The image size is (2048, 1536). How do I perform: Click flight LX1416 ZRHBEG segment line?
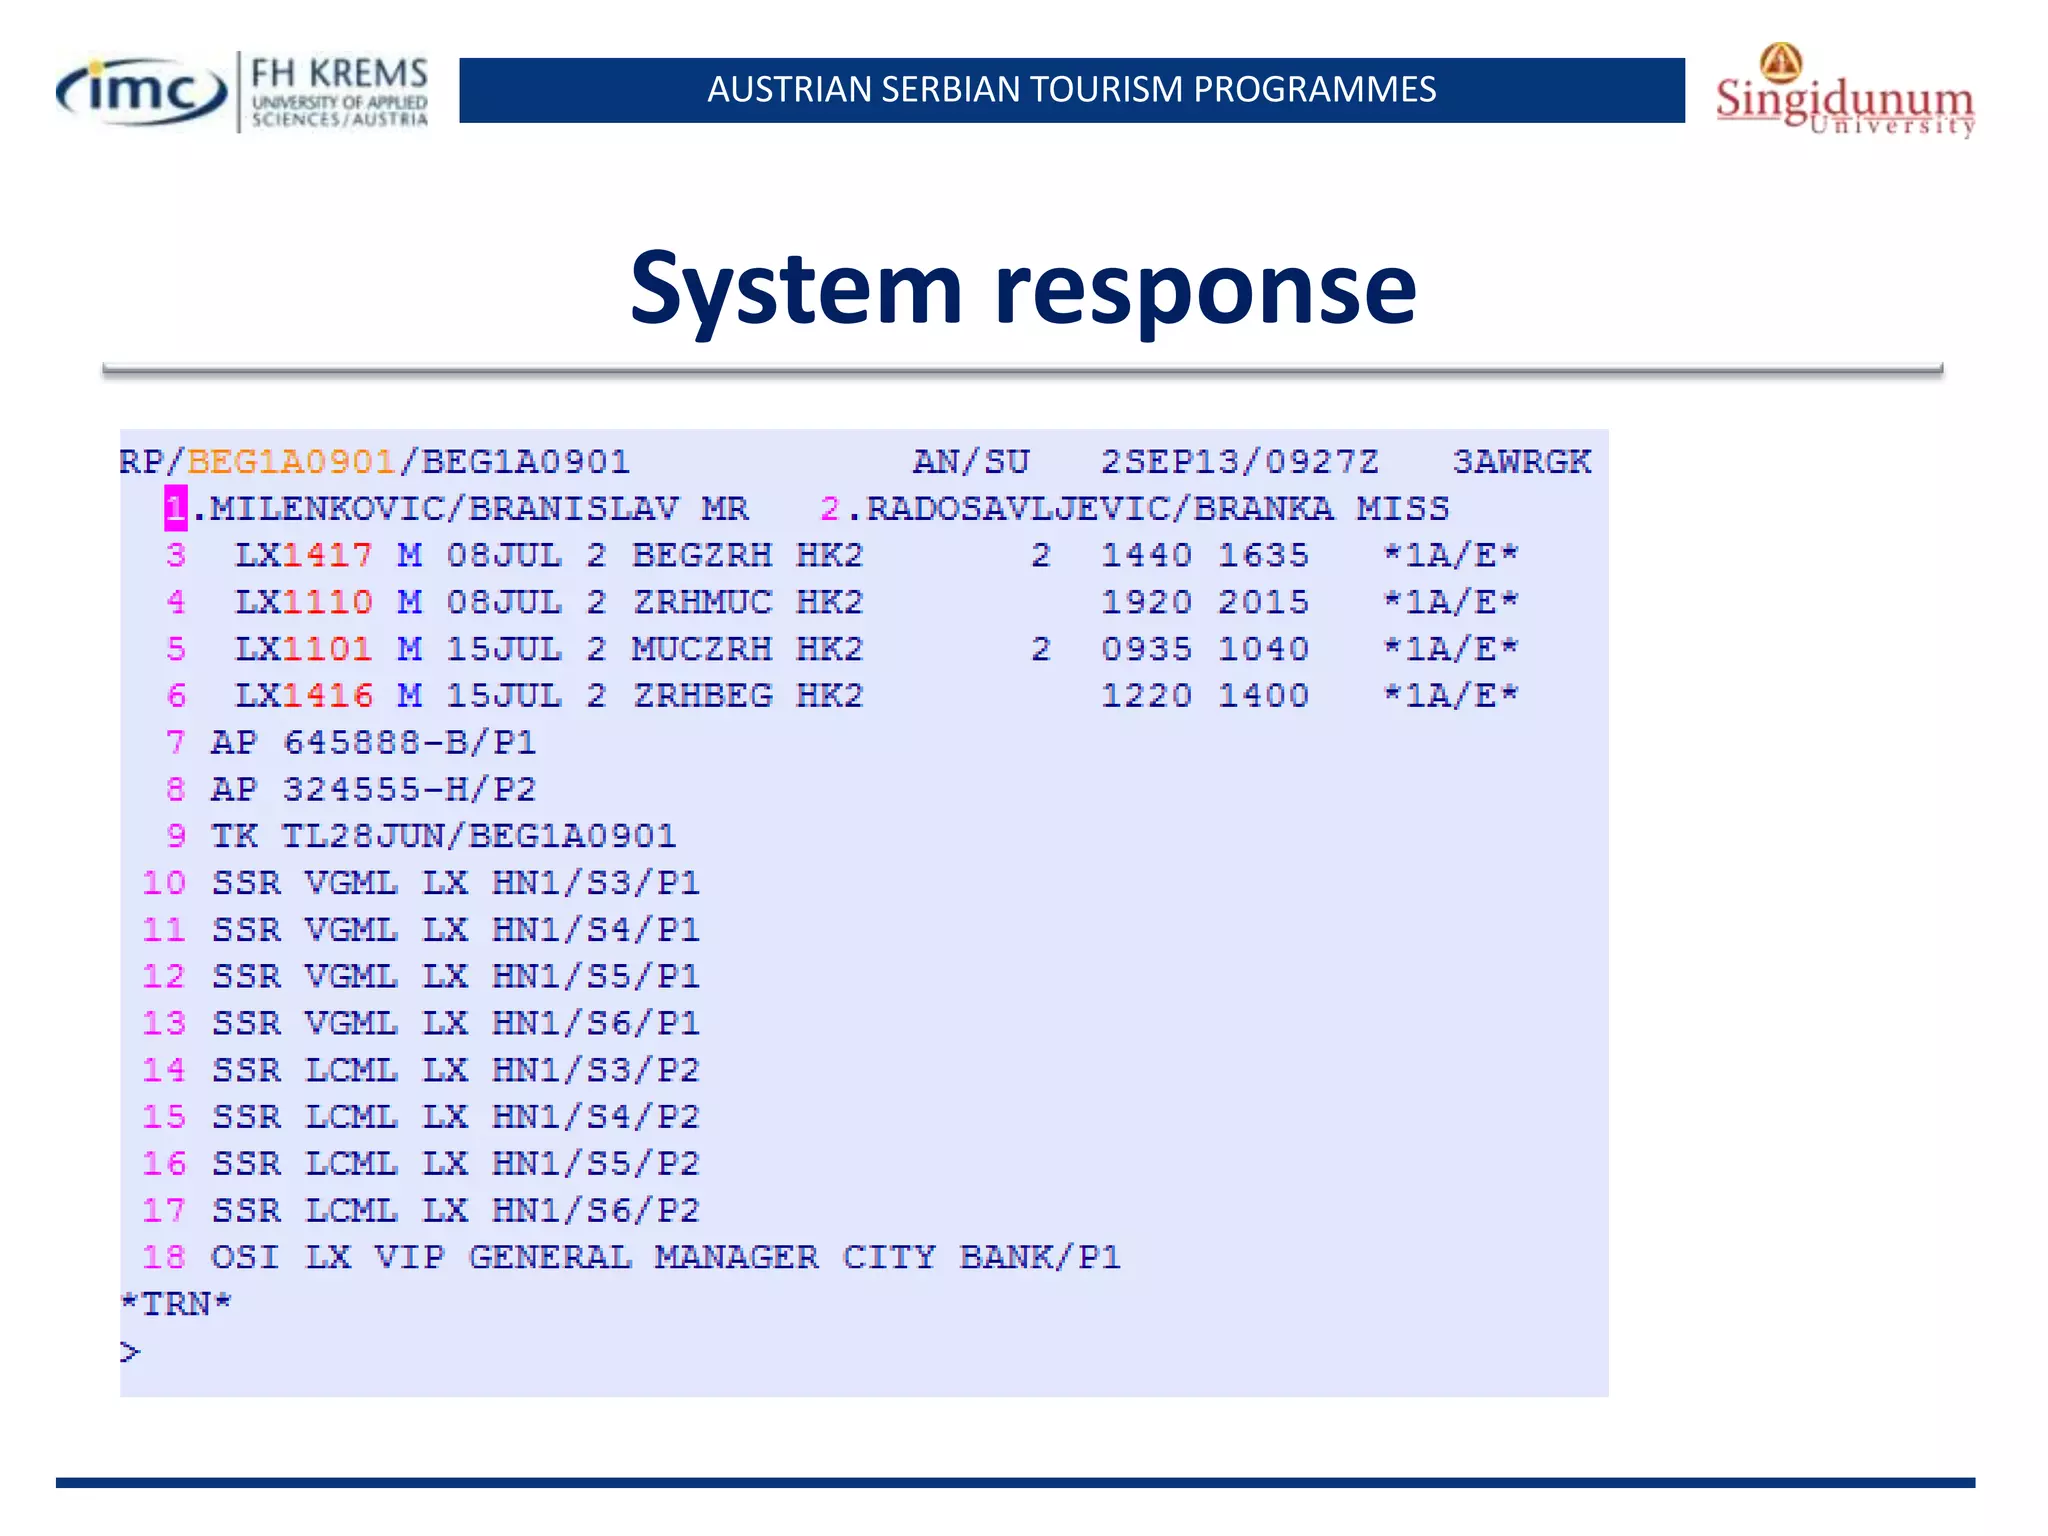[x=842, y=696]
